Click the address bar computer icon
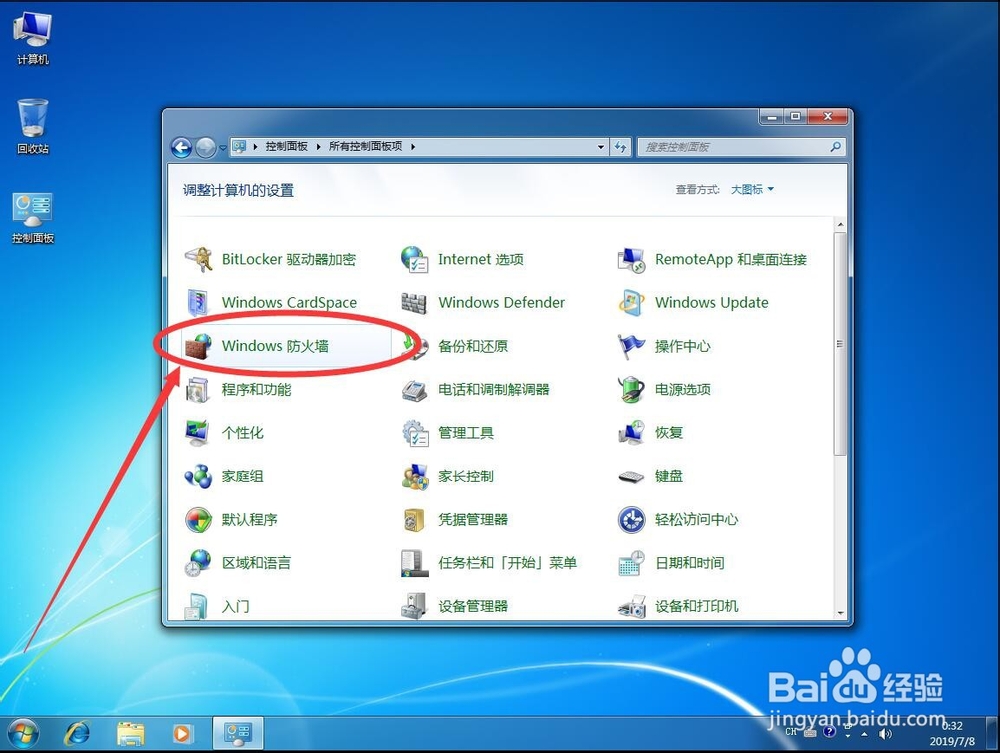The width and height of the screenshot is (1000, 753). 239,147
